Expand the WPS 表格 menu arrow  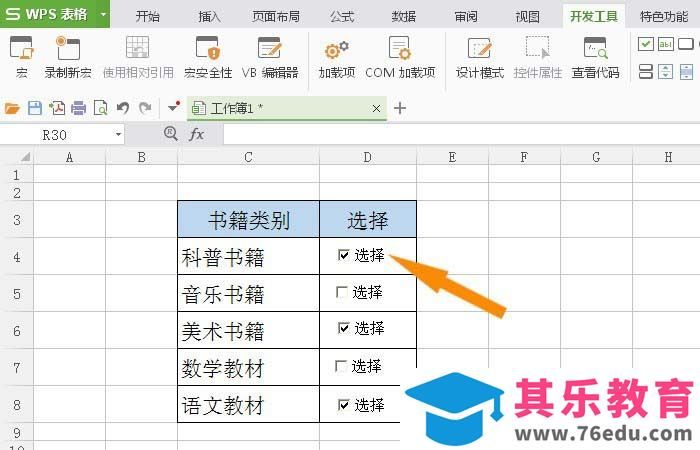103,14
